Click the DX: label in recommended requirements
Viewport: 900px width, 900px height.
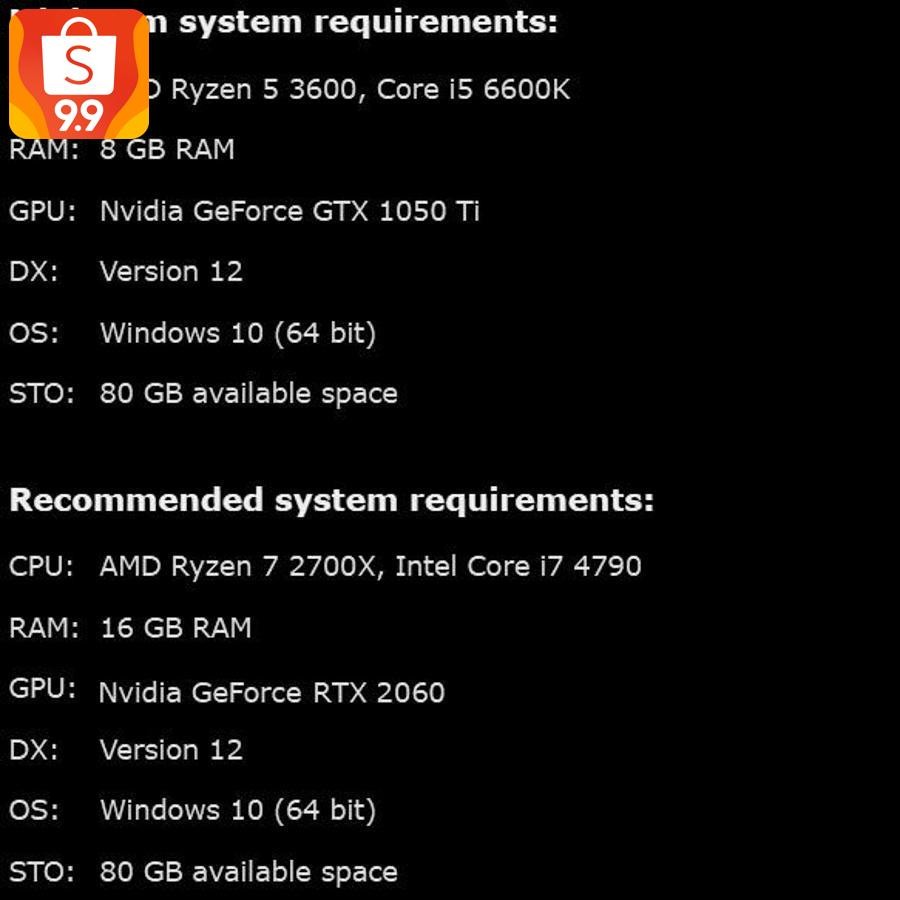point(34,750)
